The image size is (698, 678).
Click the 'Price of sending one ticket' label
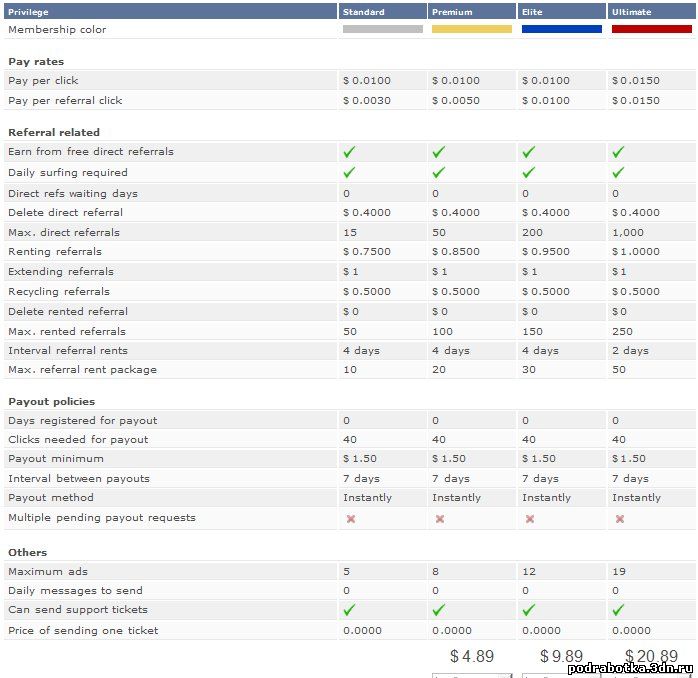(83, 631)
